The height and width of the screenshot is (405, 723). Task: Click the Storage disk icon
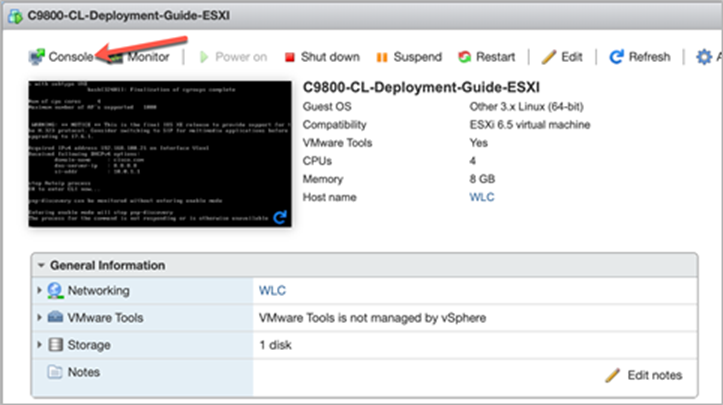pyautogui.click(x=55, y=345)
